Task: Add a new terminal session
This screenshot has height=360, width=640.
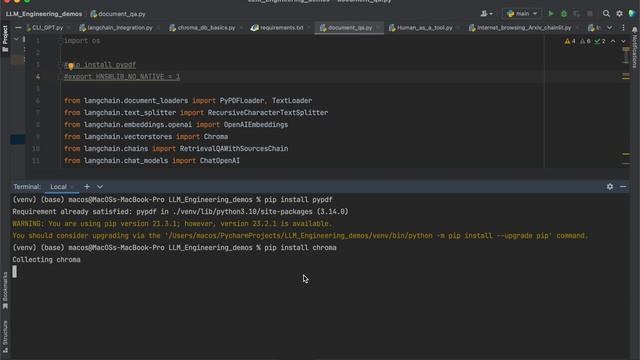Action: pos(87,187)
